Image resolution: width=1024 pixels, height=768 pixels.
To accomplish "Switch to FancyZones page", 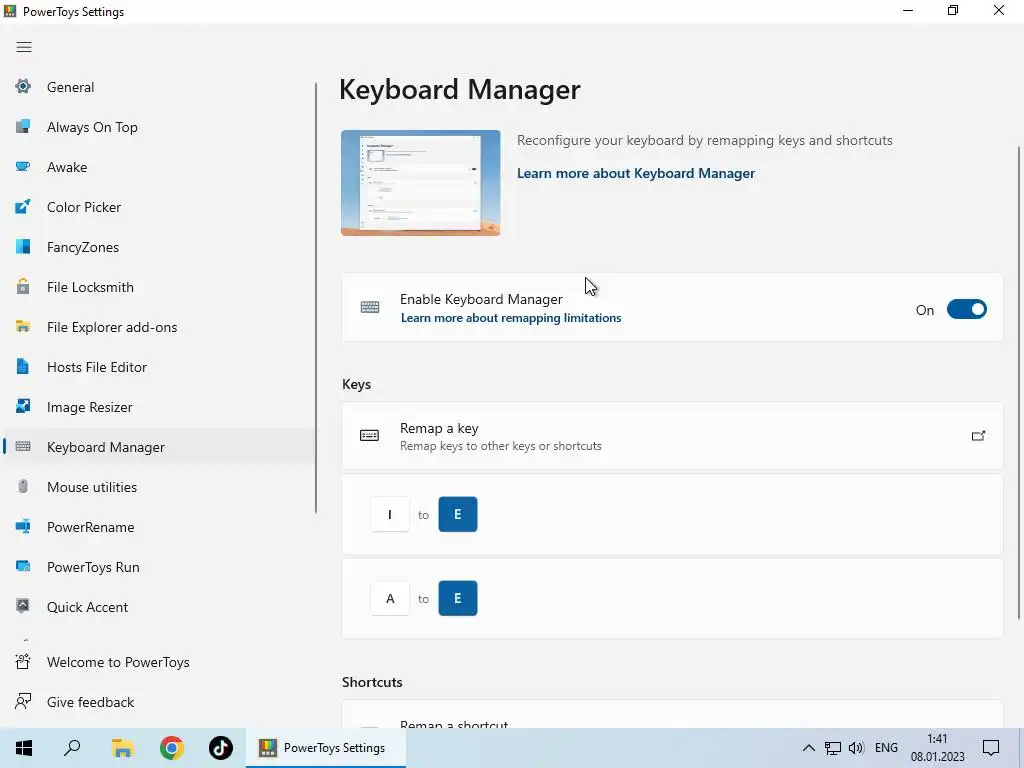I will pyautogui.click(x=159, y=247).
